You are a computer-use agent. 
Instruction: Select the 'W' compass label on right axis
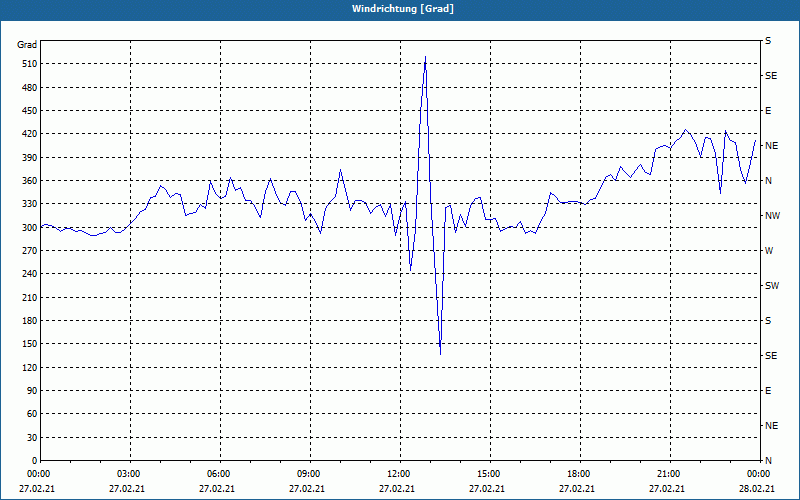(x=769, y=251)
